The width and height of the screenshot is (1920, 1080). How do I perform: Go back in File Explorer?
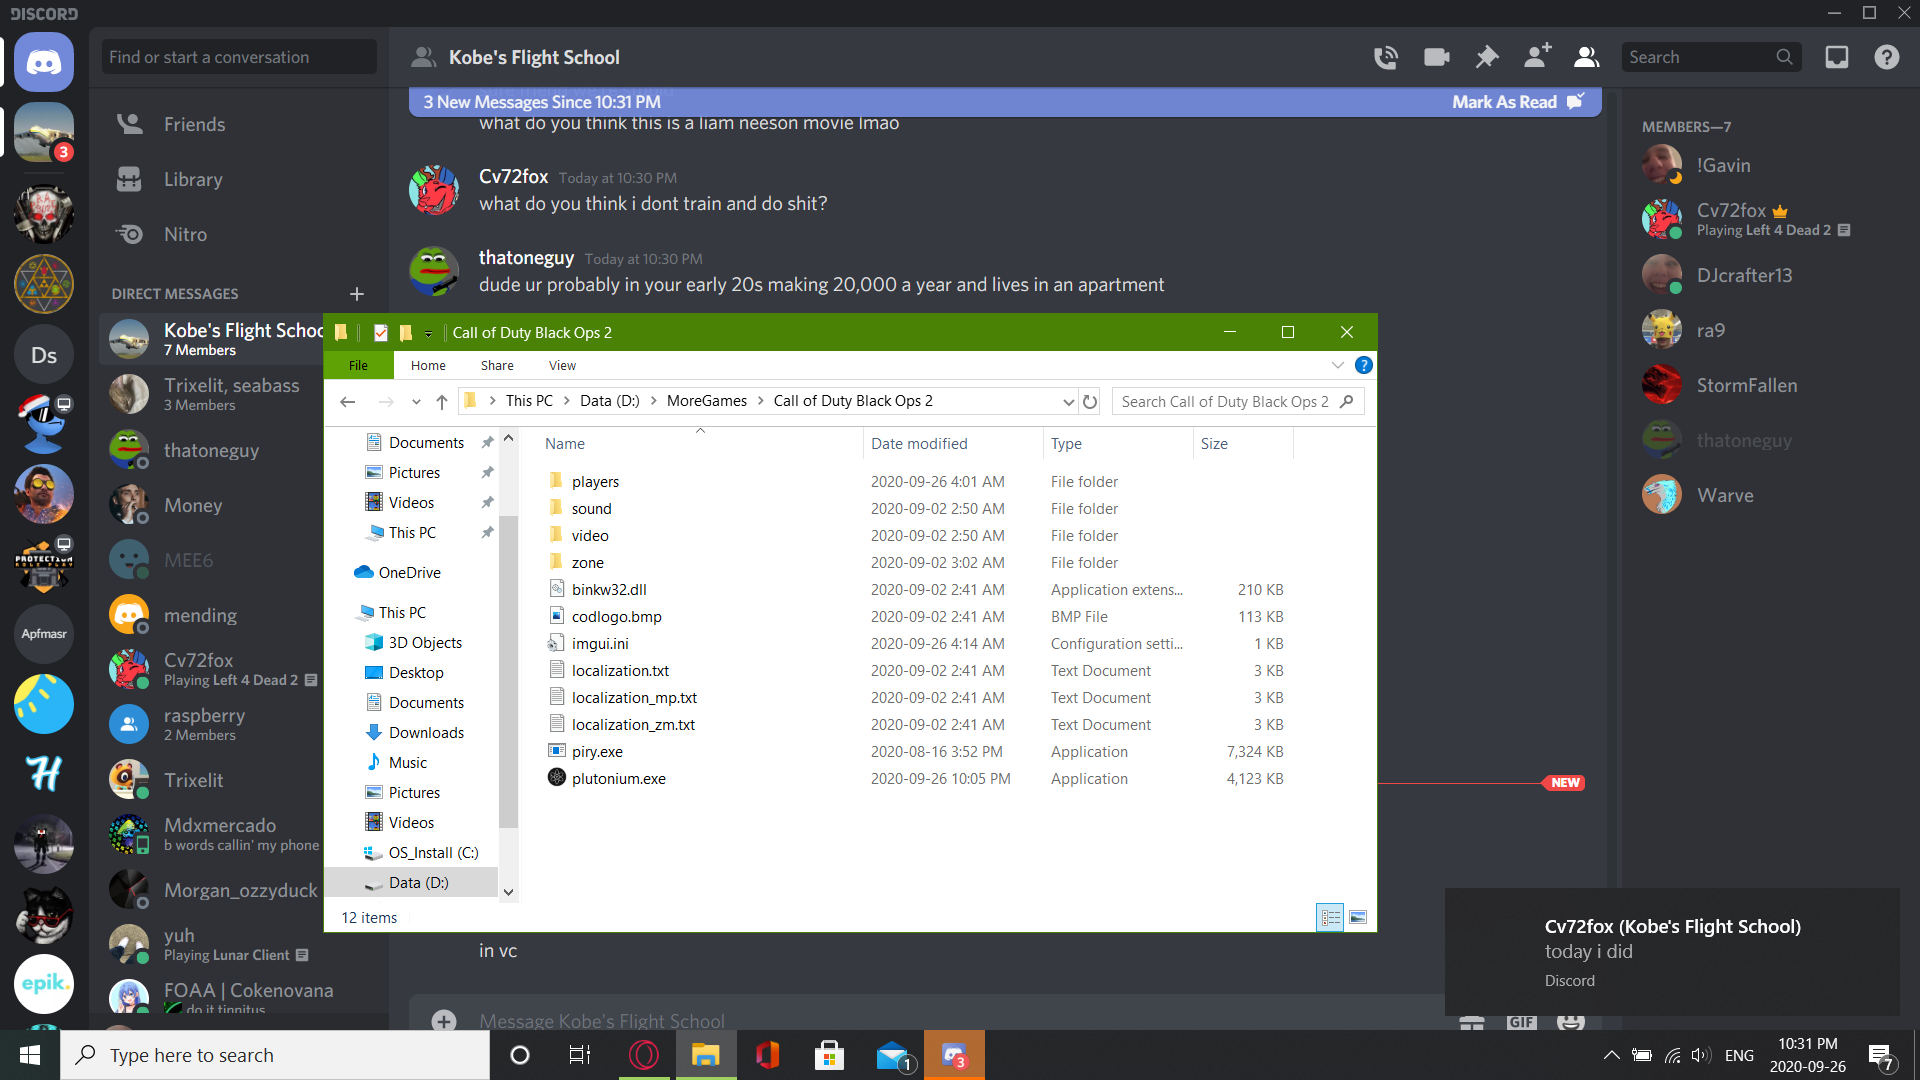point(348,401)
